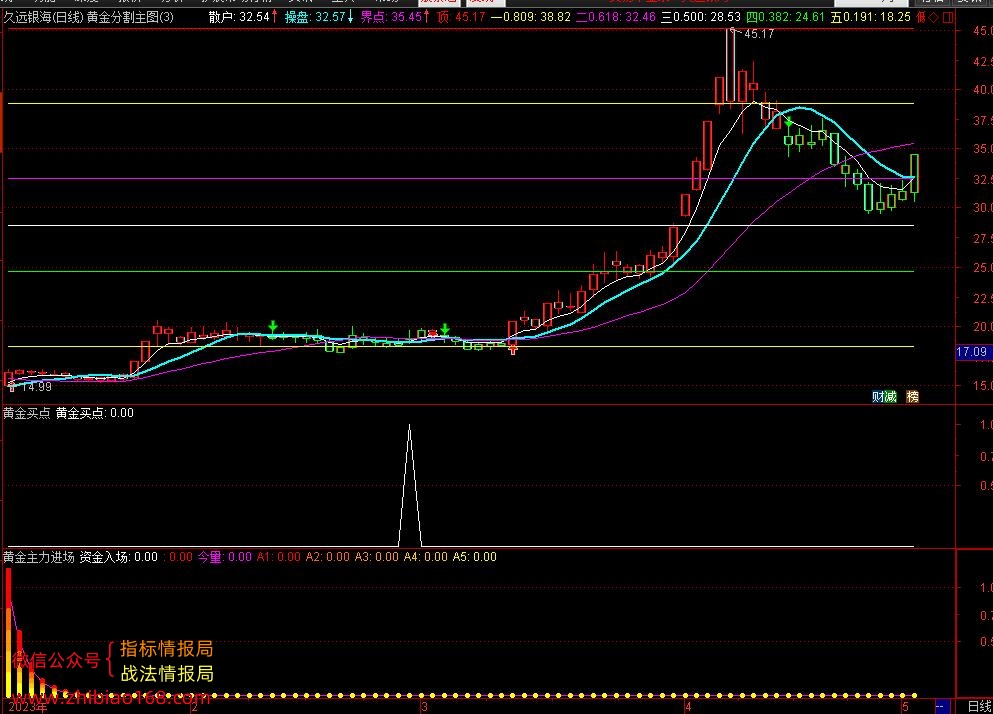This screenshot has width=993, height=714.
Task: Click the 五0.191: 18.25 level label
Action: point(870,17)
